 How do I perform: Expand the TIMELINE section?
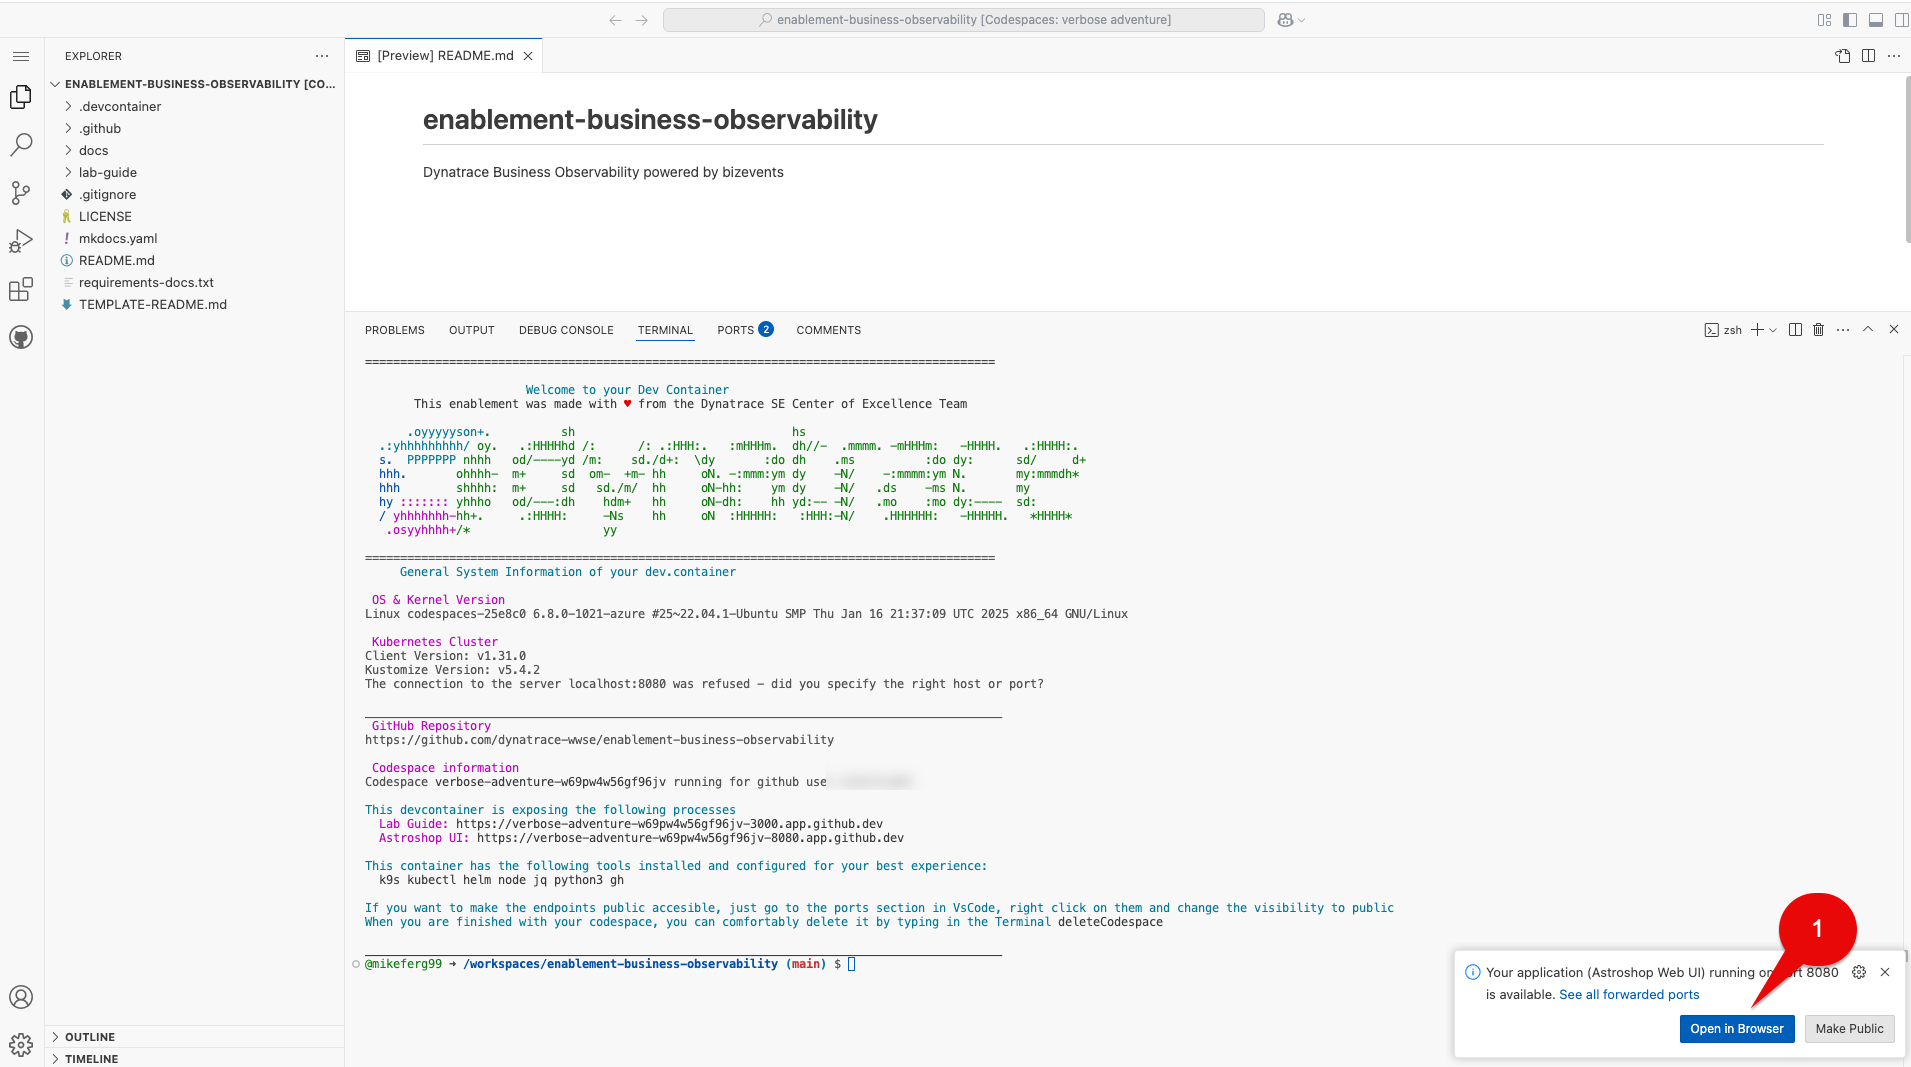point(195,1059)
